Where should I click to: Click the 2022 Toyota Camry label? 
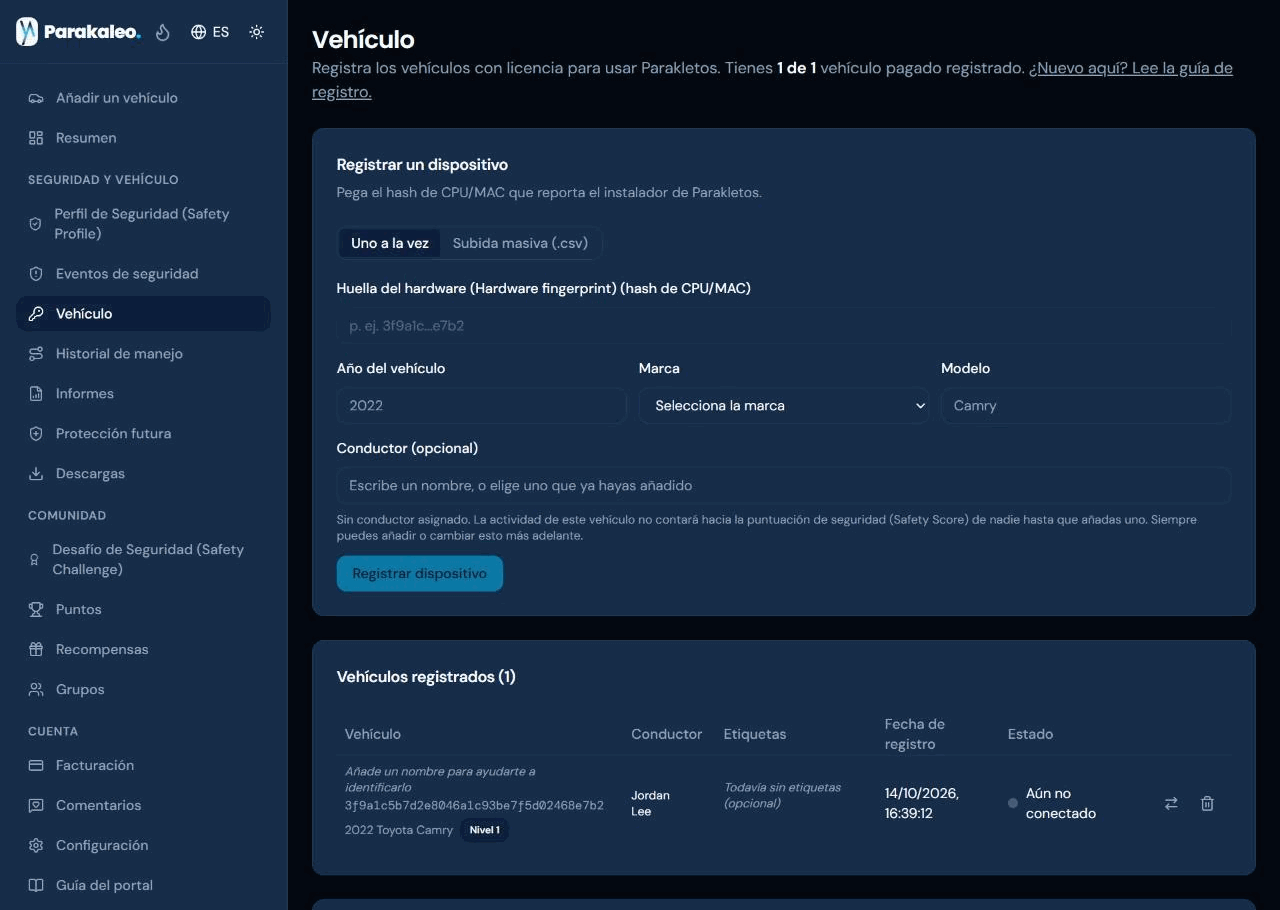399,830
